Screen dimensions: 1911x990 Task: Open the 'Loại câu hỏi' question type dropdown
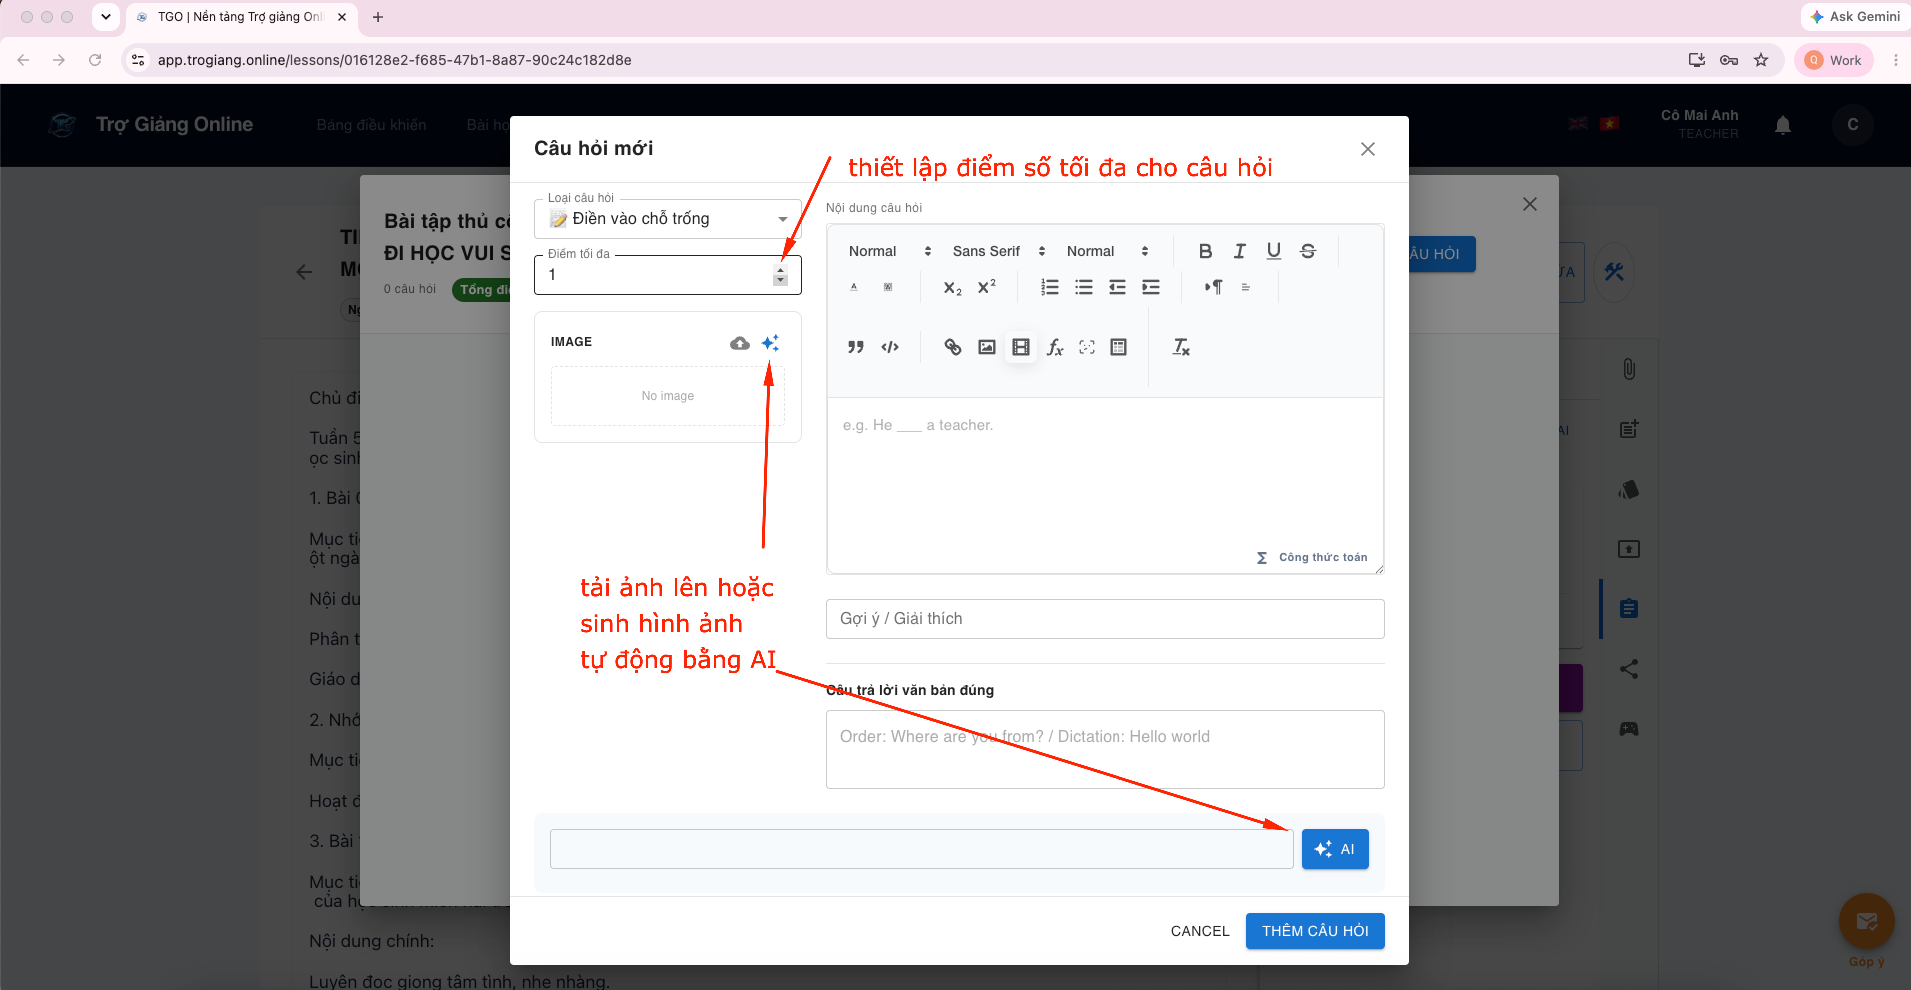coord(668,219)
